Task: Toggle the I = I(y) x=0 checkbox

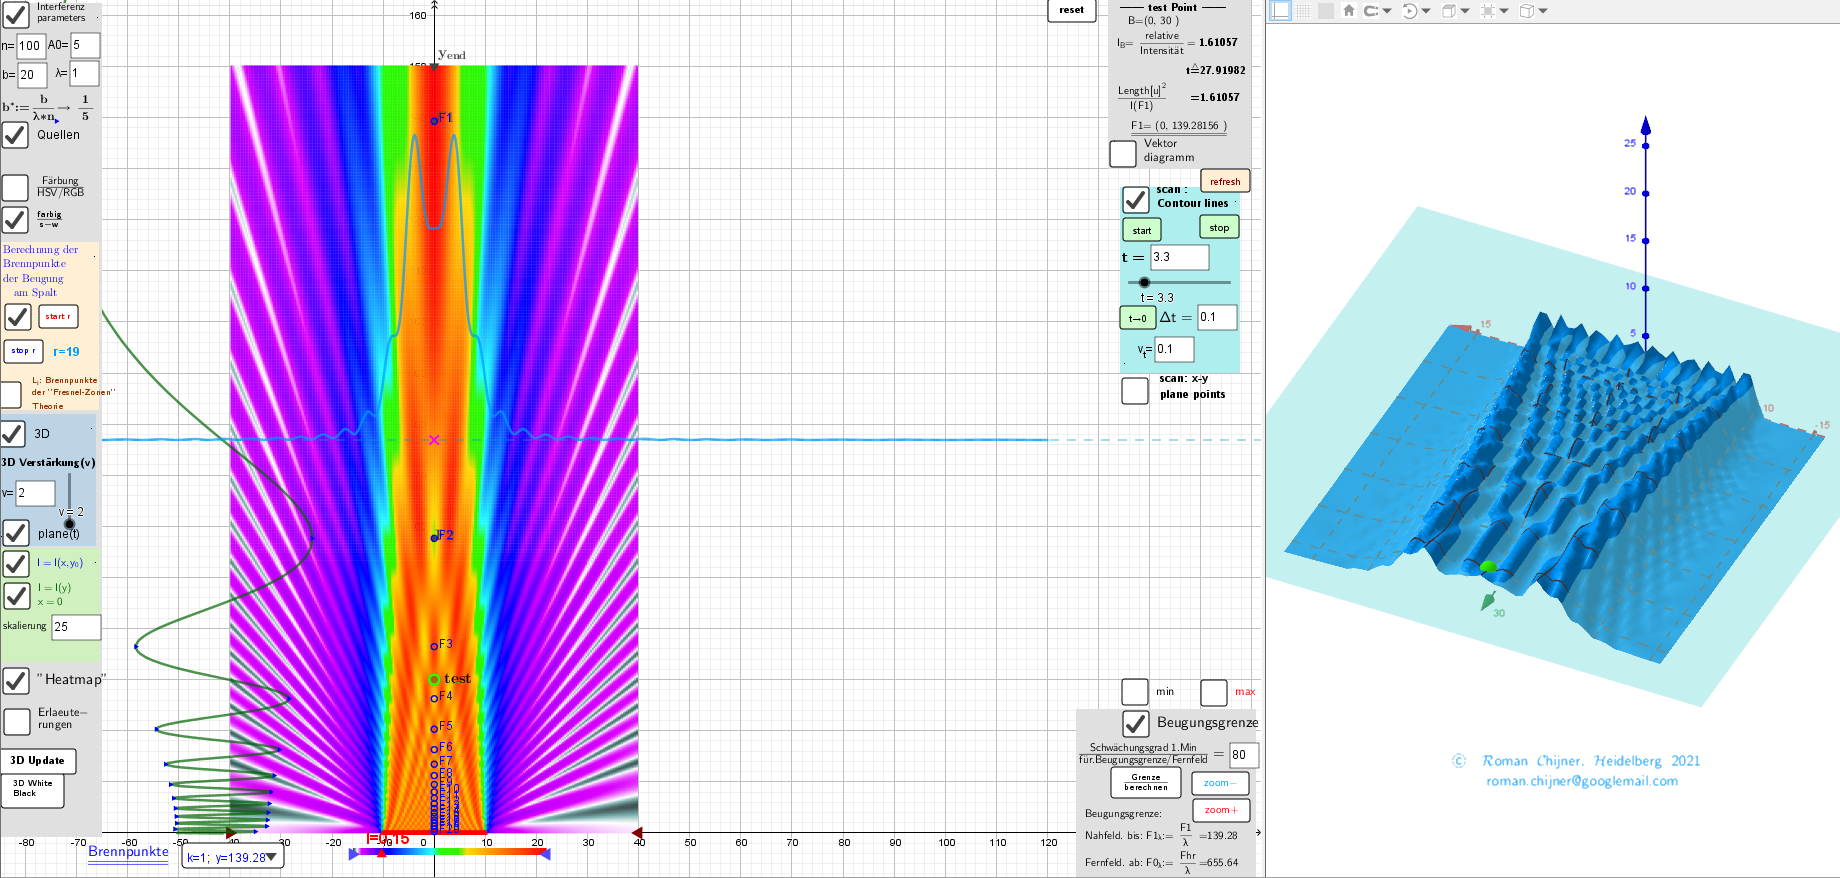Action: click(16, 595)
